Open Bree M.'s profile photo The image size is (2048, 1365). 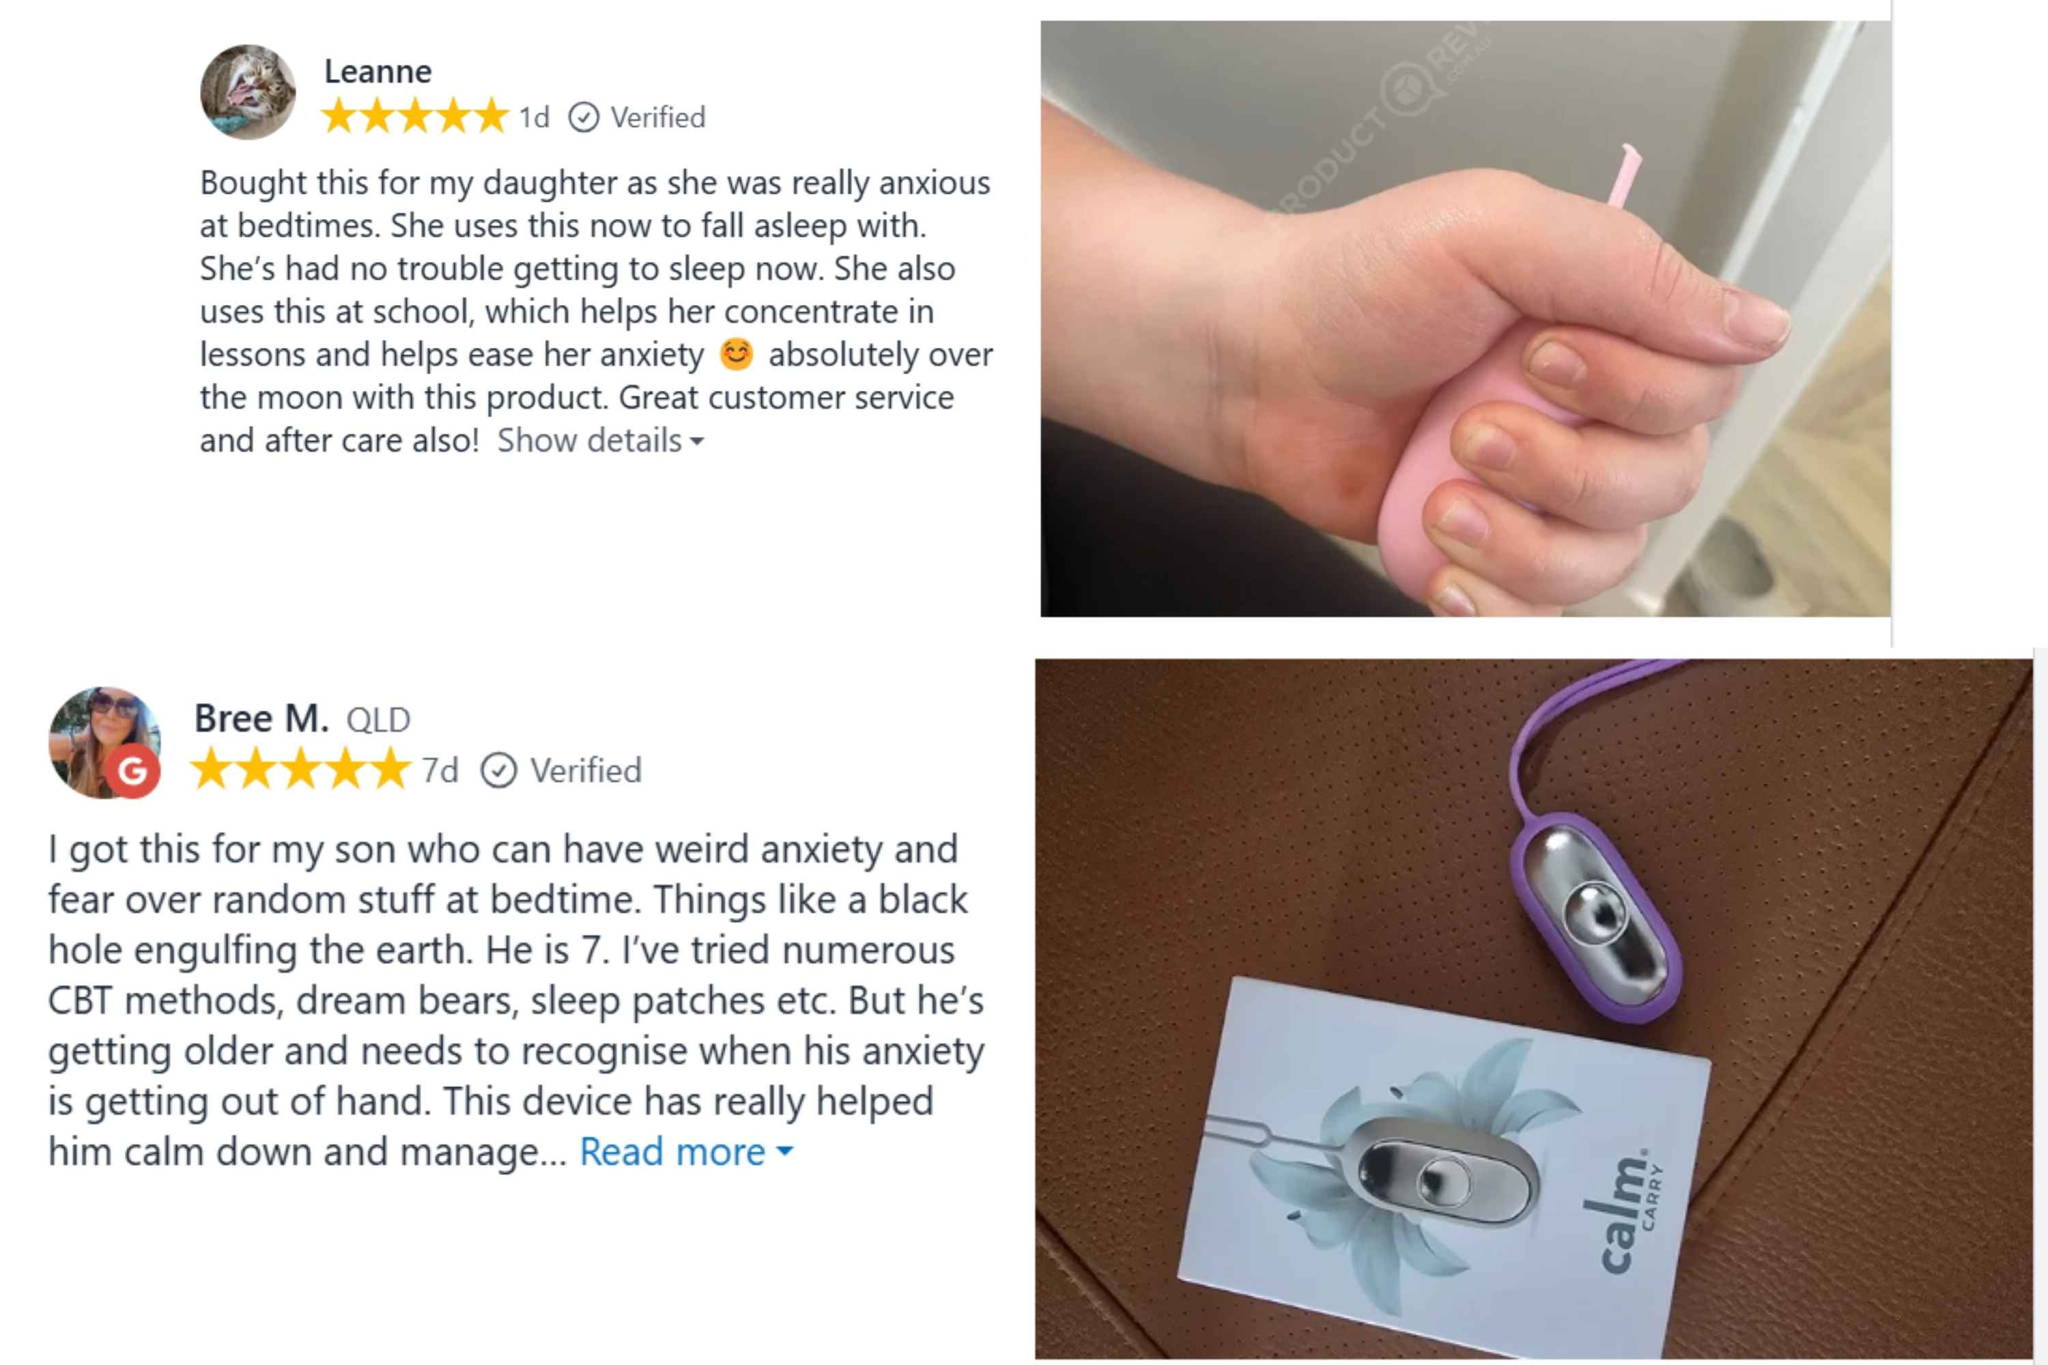click(x=104, y=742)
